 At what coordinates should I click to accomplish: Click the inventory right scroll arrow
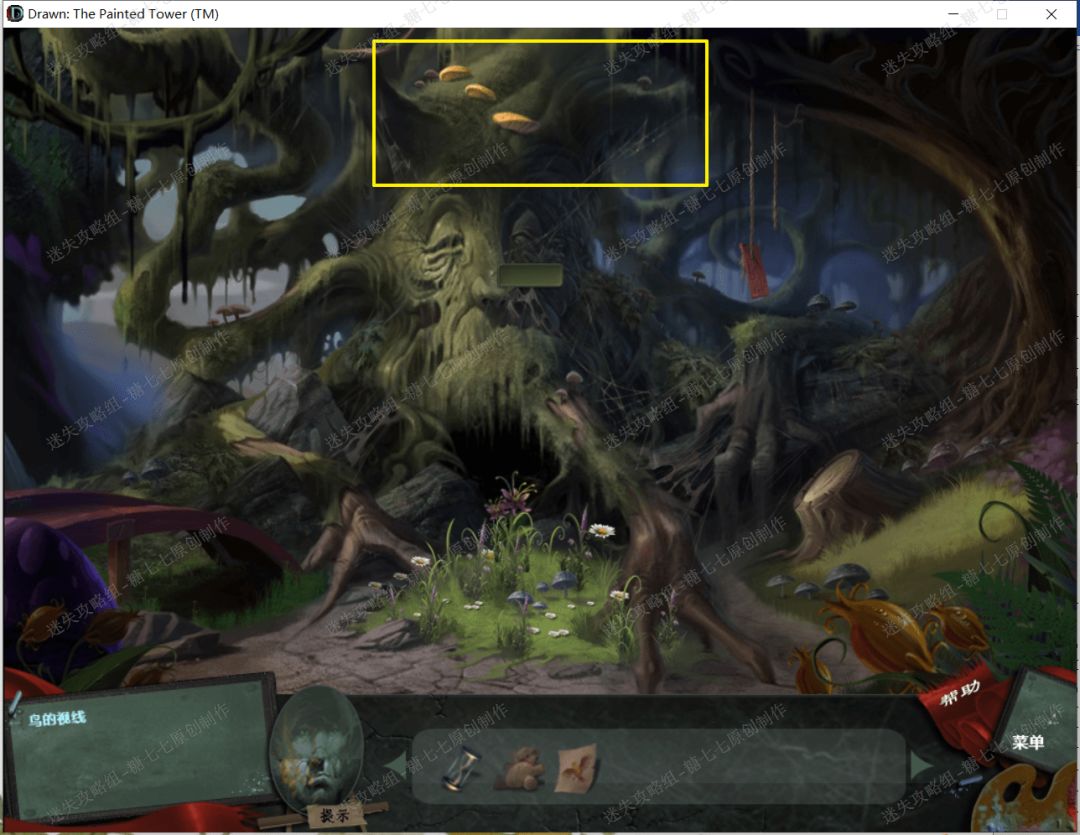click(922, 765)
